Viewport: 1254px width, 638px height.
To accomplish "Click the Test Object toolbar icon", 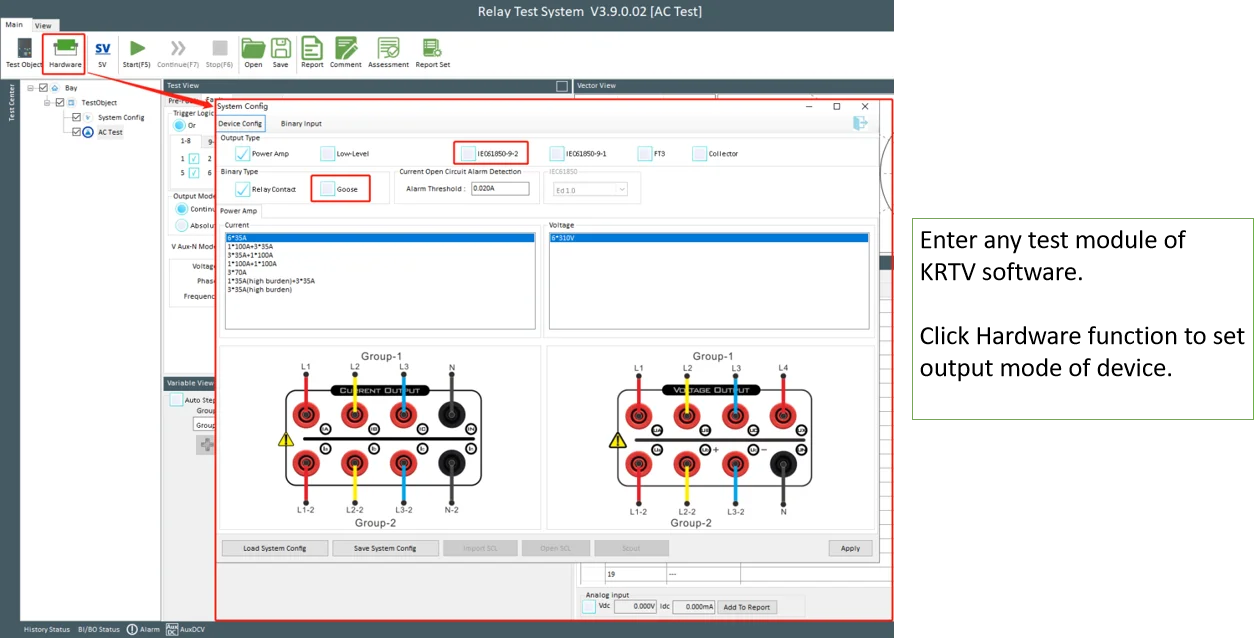I will (x=24, y=52).
